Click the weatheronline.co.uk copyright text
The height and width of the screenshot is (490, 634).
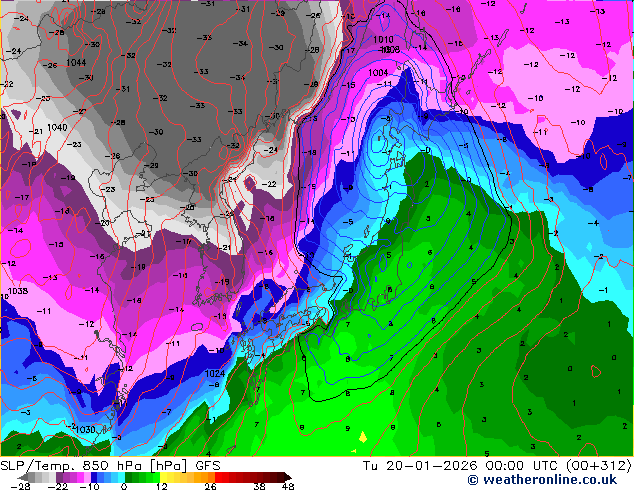(x=542, y=480)
